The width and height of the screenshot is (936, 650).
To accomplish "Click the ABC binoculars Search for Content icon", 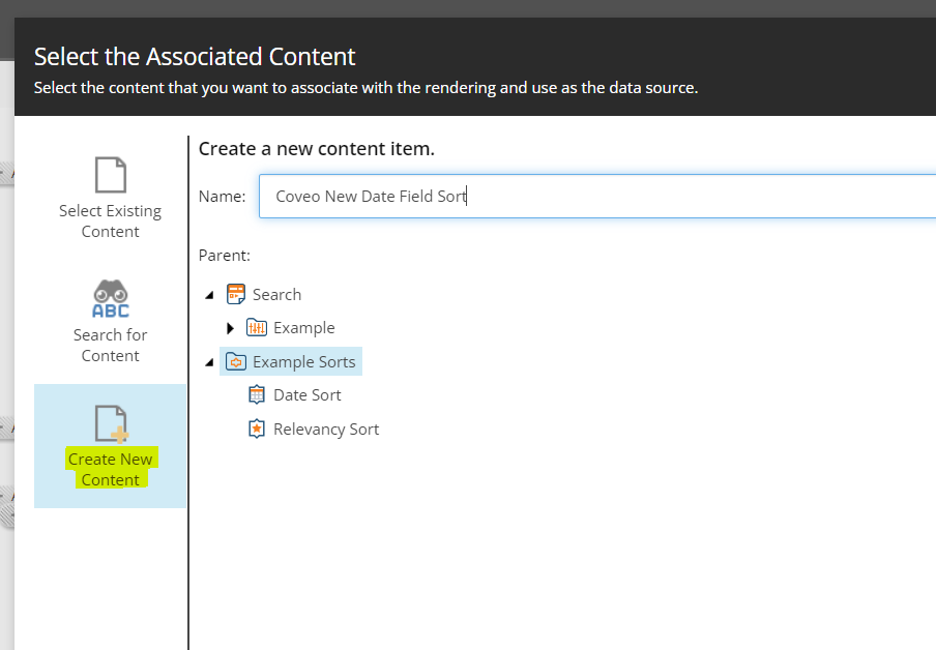I will tap(110, 298).
